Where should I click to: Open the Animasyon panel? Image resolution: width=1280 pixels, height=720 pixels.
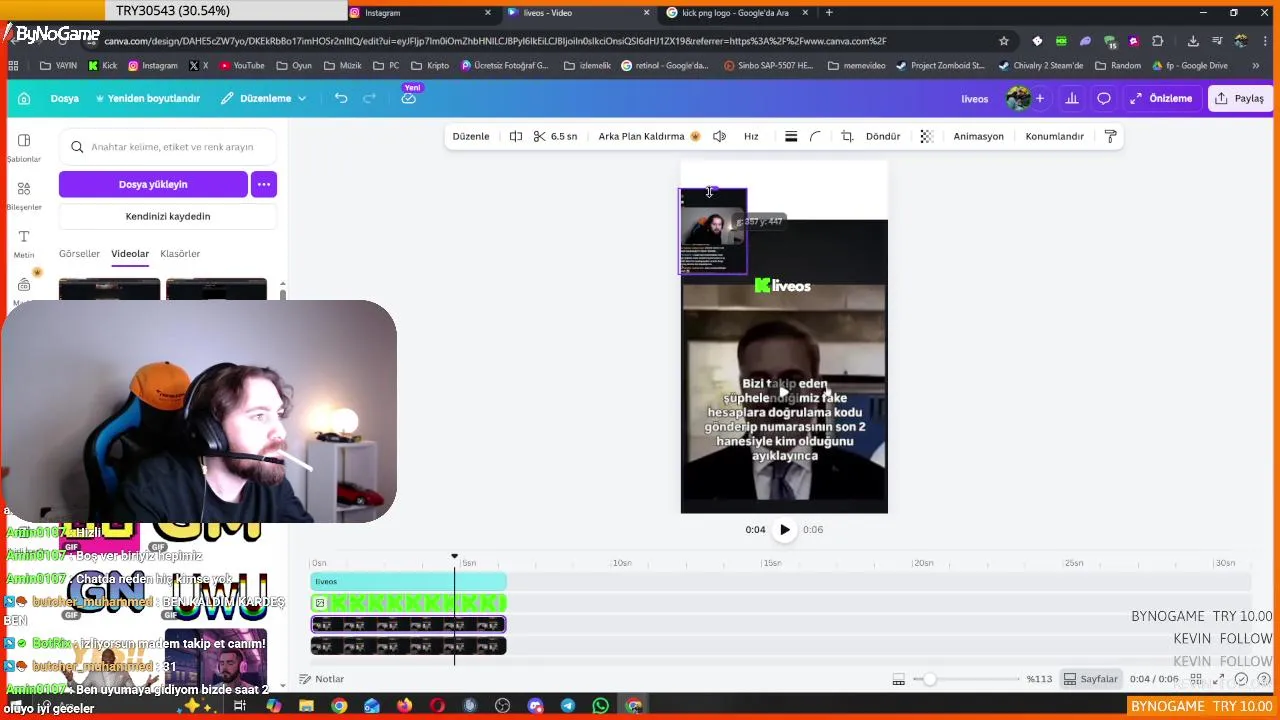tap(978, 136)
